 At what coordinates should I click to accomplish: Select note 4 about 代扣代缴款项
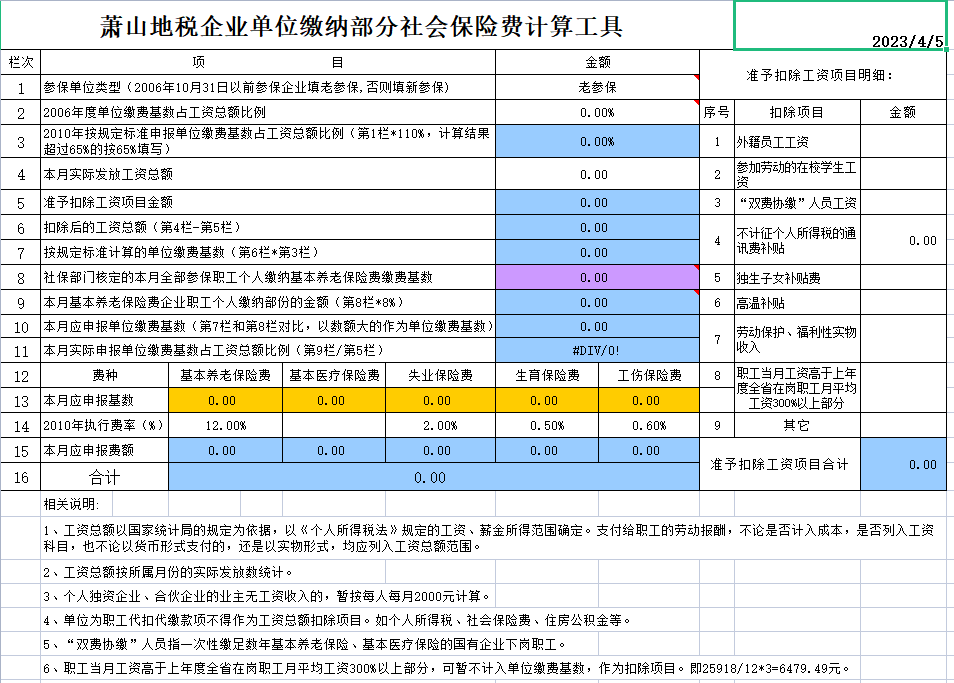338,620
